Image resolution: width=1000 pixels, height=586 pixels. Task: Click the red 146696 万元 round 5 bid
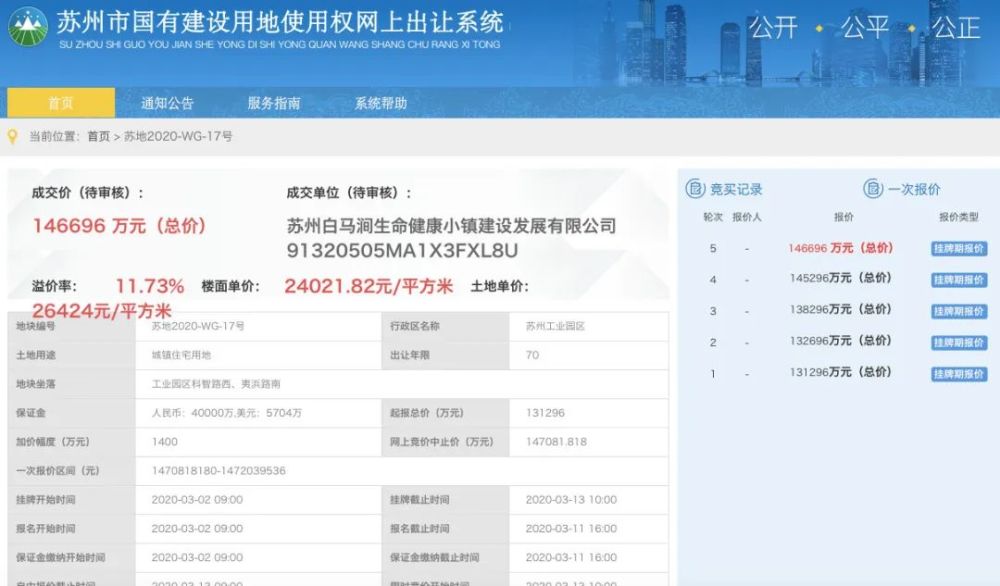(x=841, y=248)
